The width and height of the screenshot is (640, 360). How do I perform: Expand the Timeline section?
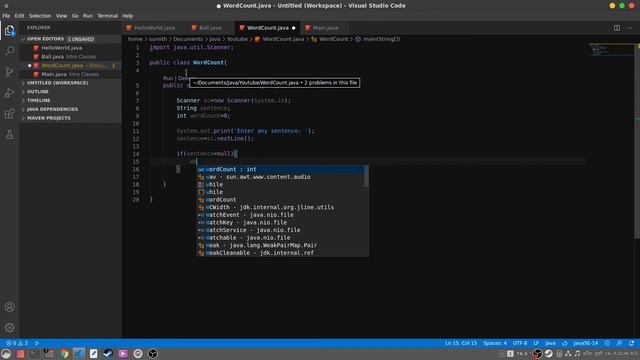39,100
